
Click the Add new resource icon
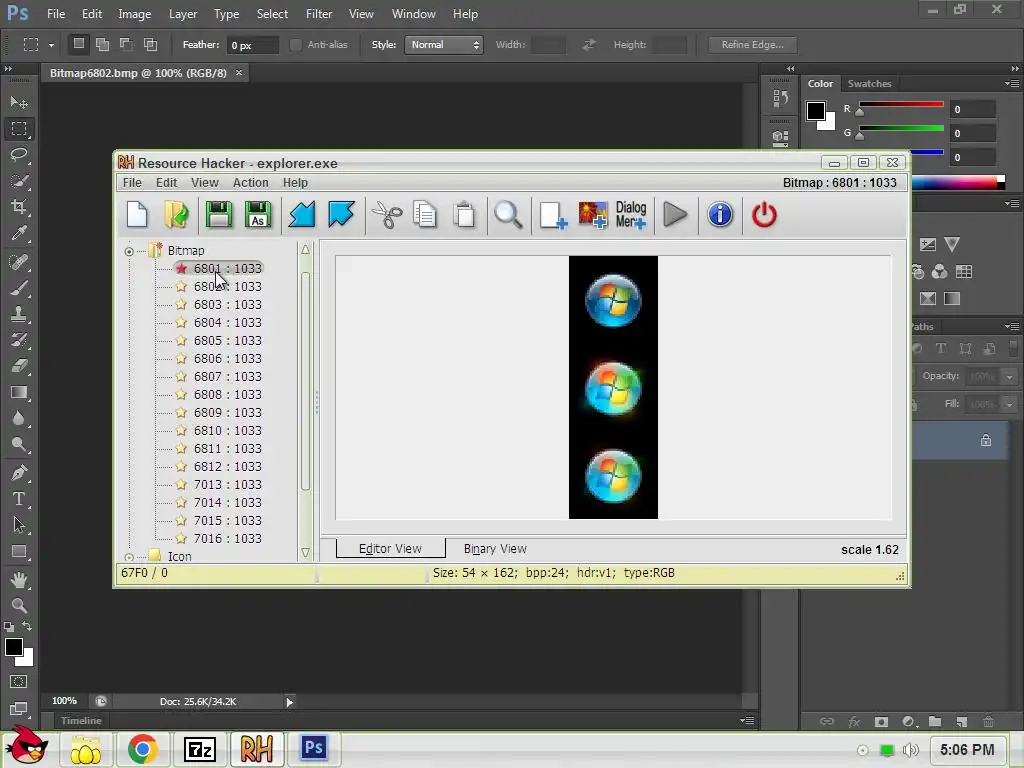point(553,216)
